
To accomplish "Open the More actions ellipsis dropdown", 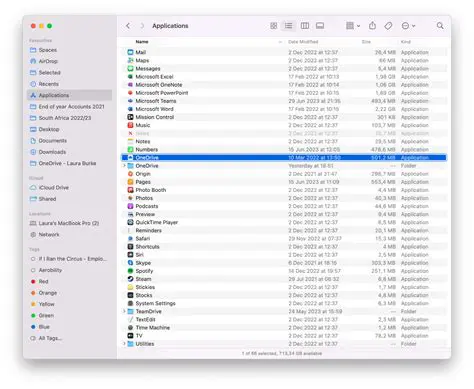I will click(408, 26).
